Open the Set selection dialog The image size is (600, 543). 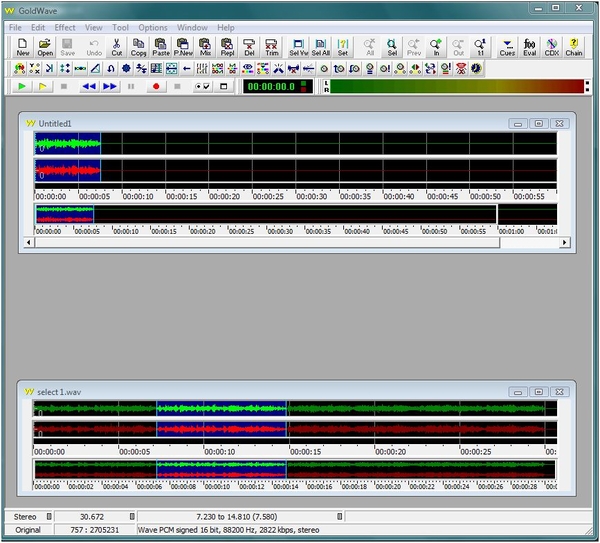tap(343, 47)
